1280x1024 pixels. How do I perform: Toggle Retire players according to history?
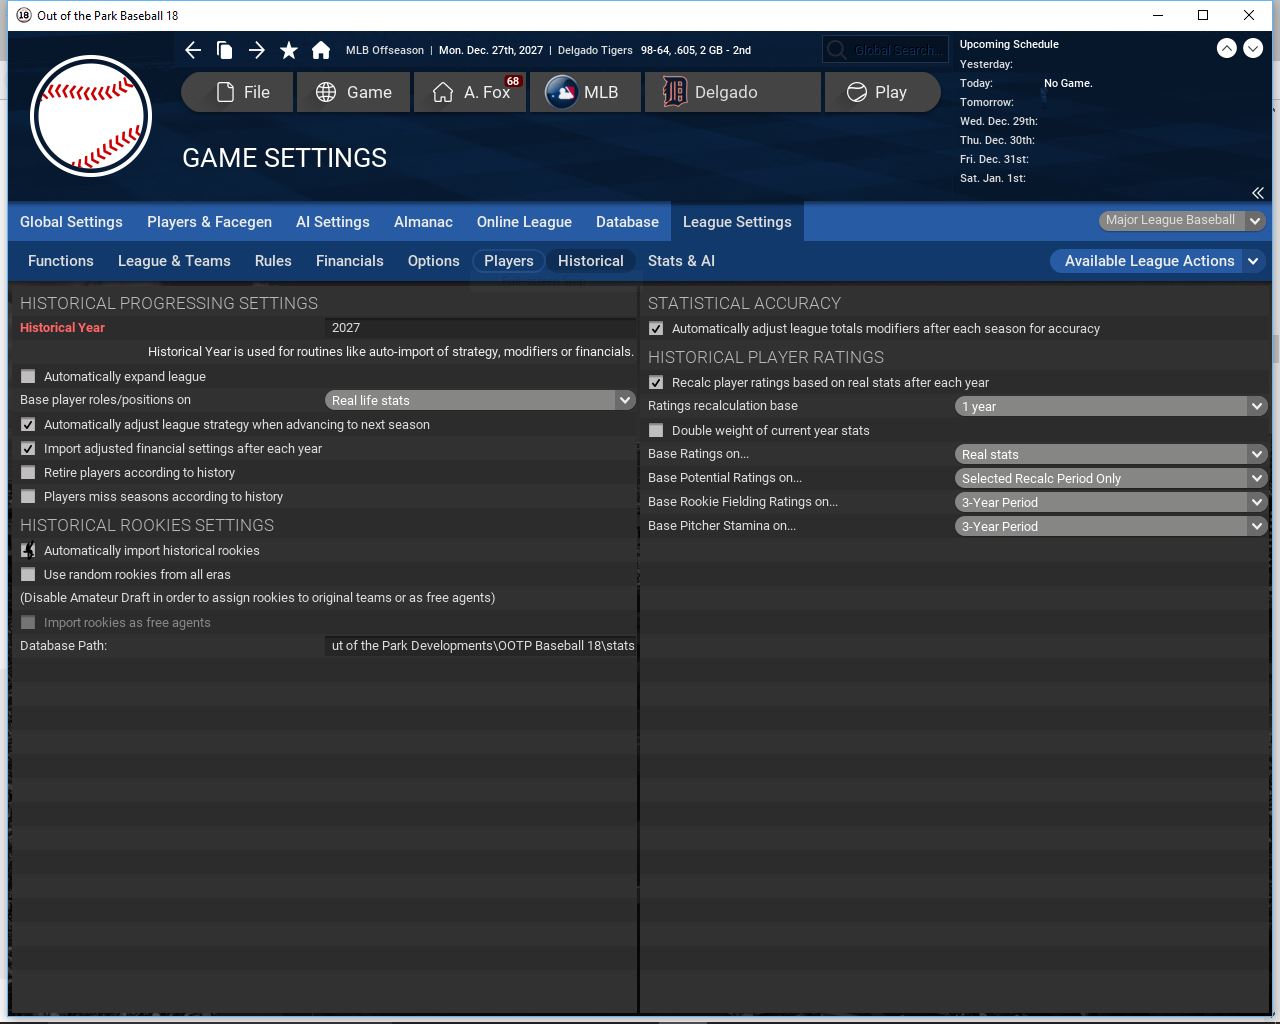click(x=28, y=473)
